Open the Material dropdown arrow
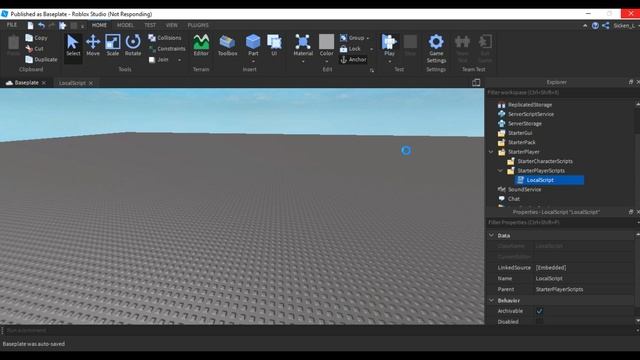The image size is (640, 360). 303,62
